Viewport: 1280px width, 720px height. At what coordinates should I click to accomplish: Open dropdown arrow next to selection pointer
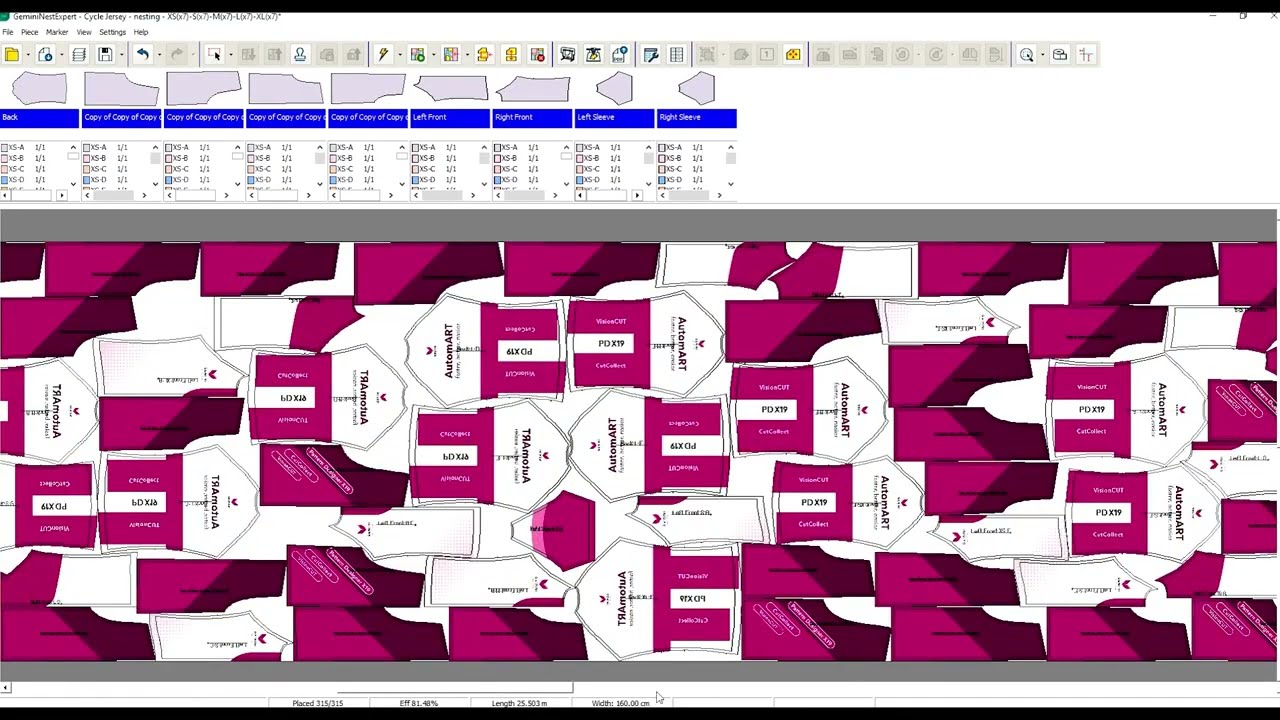pos(229,55)
